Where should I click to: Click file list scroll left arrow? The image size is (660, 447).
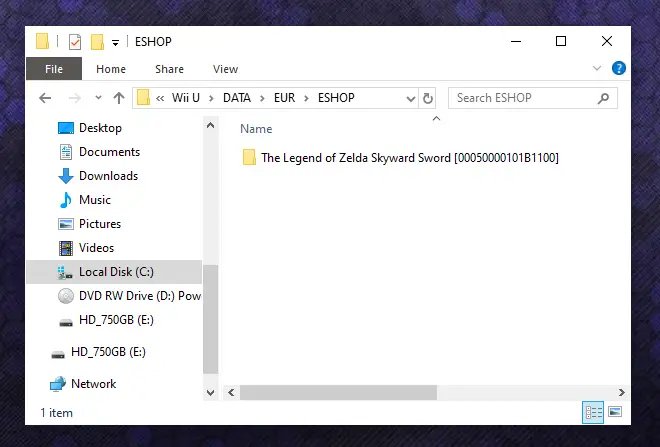[231, 393]
